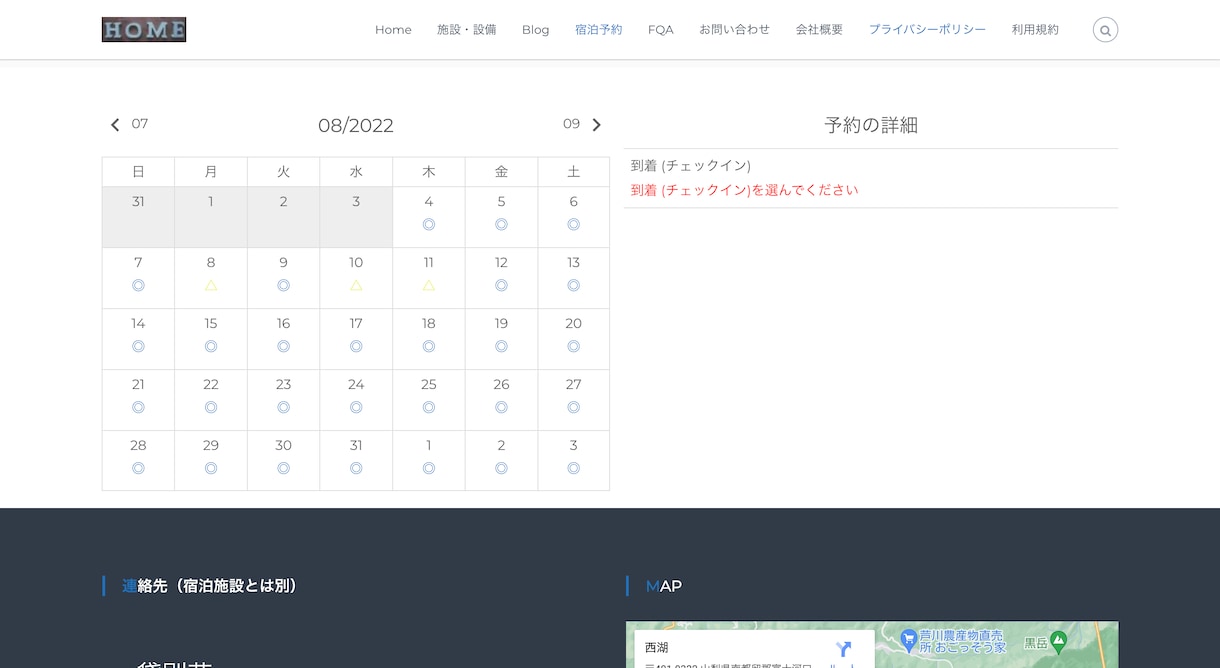
Task: Select August 7 availability circle
Action: tap(138, 286)
